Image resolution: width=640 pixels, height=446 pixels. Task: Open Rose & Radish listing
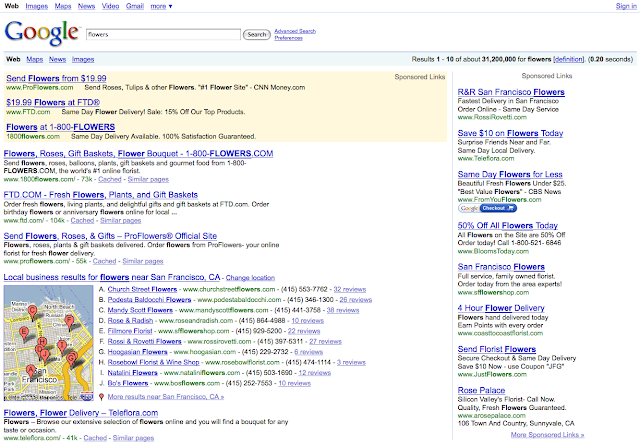click(130, 321)
